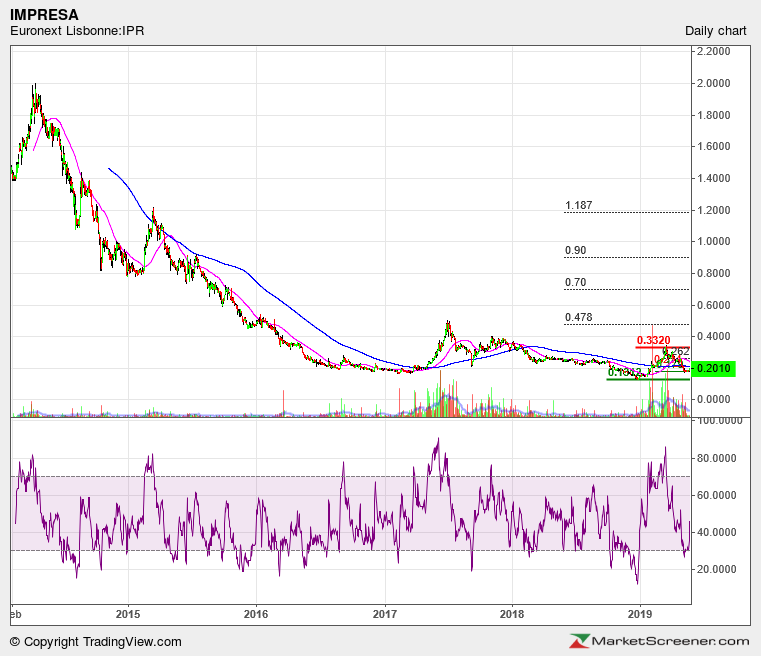Click the 0.262 level label near 2019
Viewport: 761px width, 656px height.
click(x=676, y=351)
